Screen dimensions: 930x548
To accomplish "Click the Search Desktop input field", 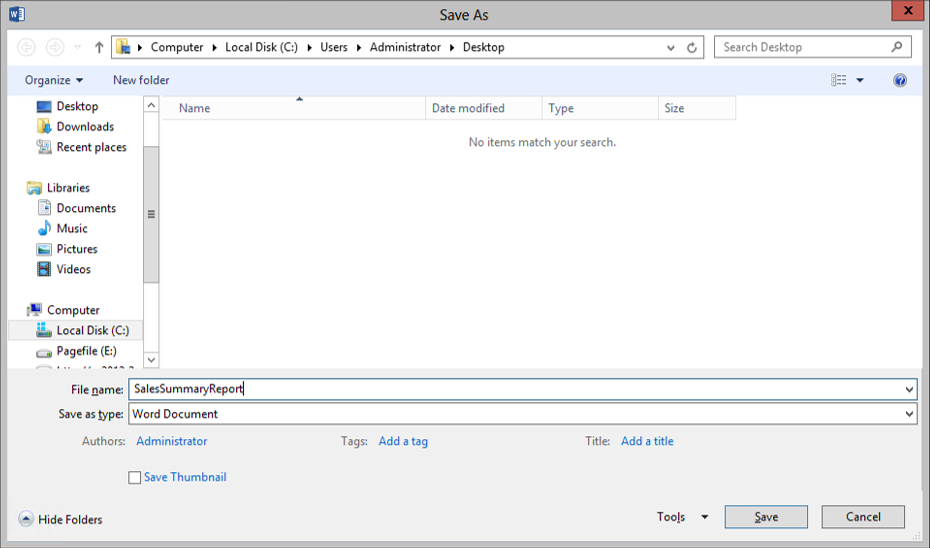I will (800, 47).
